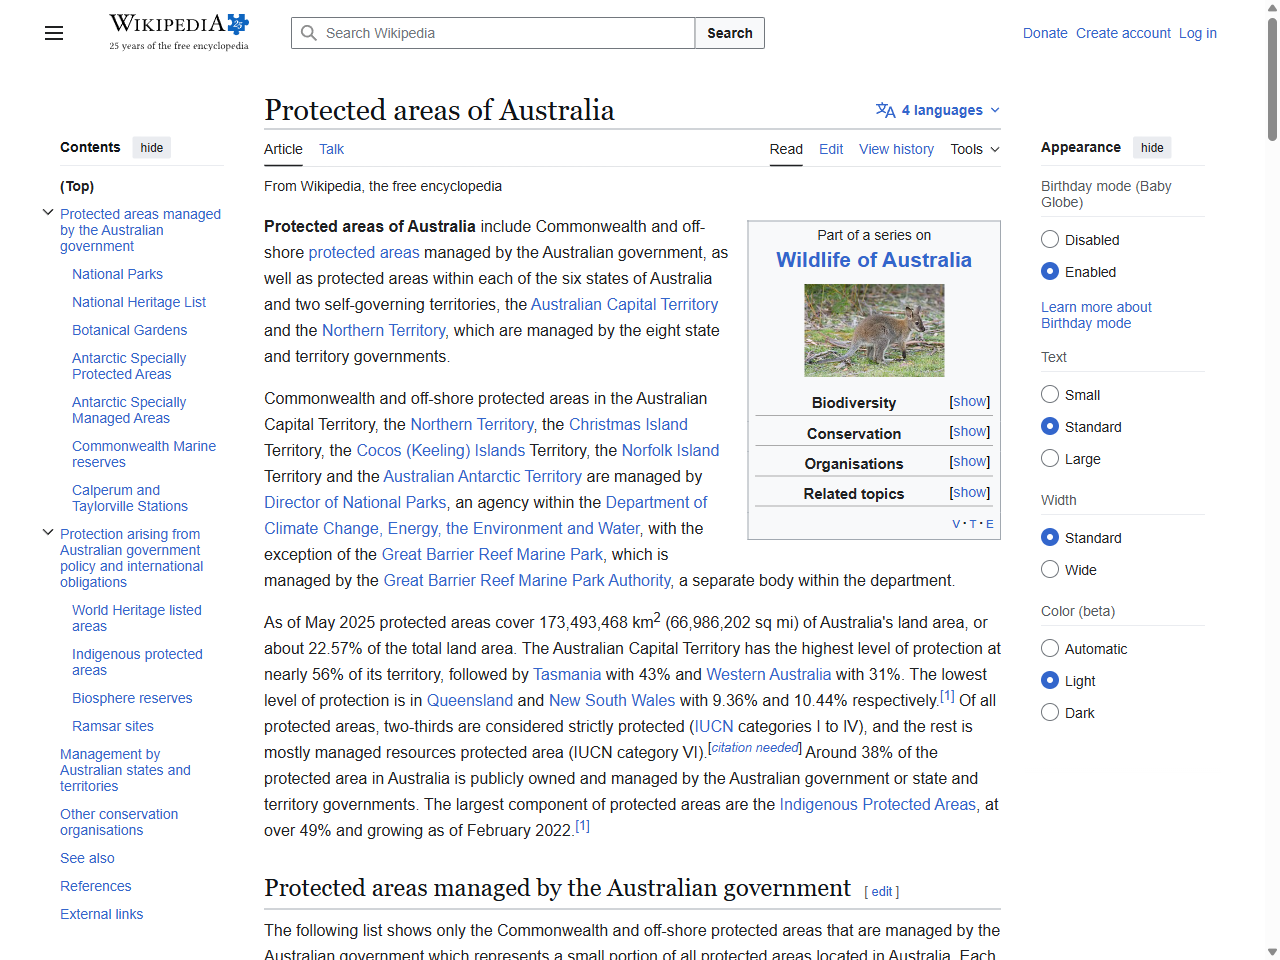
Task: Open the Director of National Parks link
Action: click(x=355, y=502)
